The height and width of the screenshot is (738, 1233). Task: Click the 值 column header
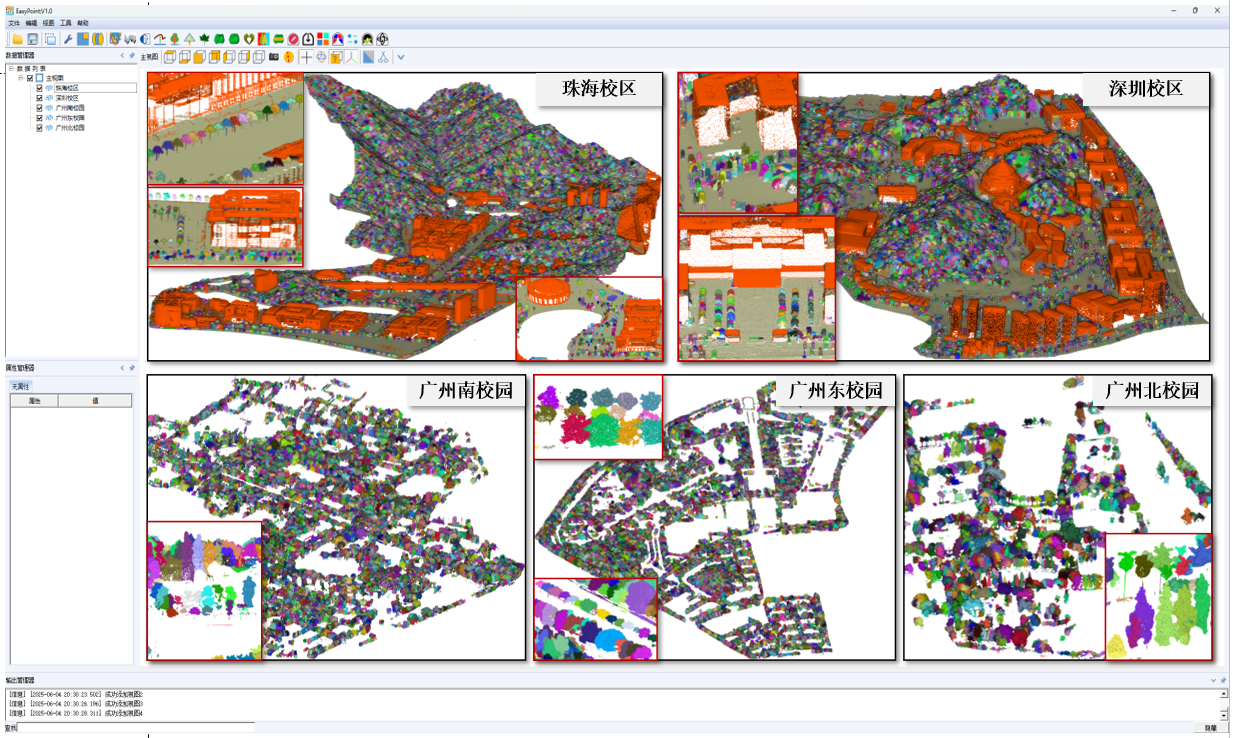(x=95, y=400)
